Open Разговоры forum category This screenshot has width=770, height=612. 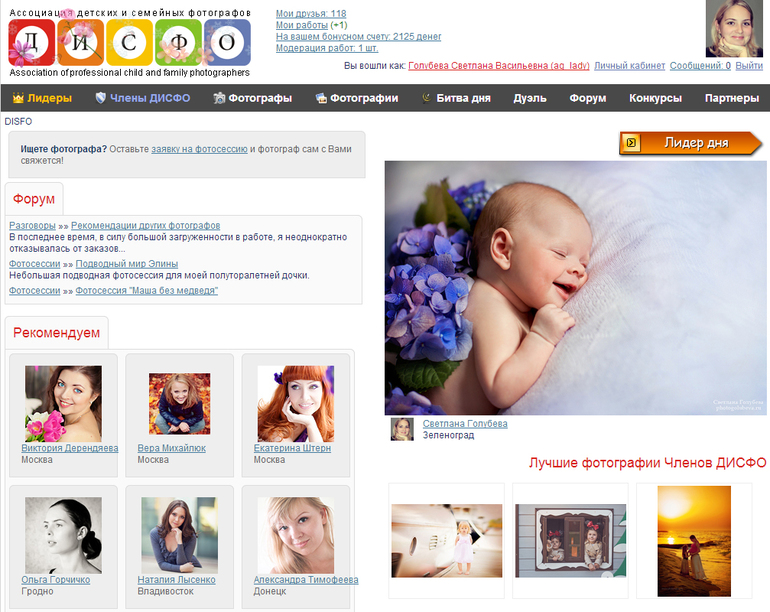[x=32, y=225]
